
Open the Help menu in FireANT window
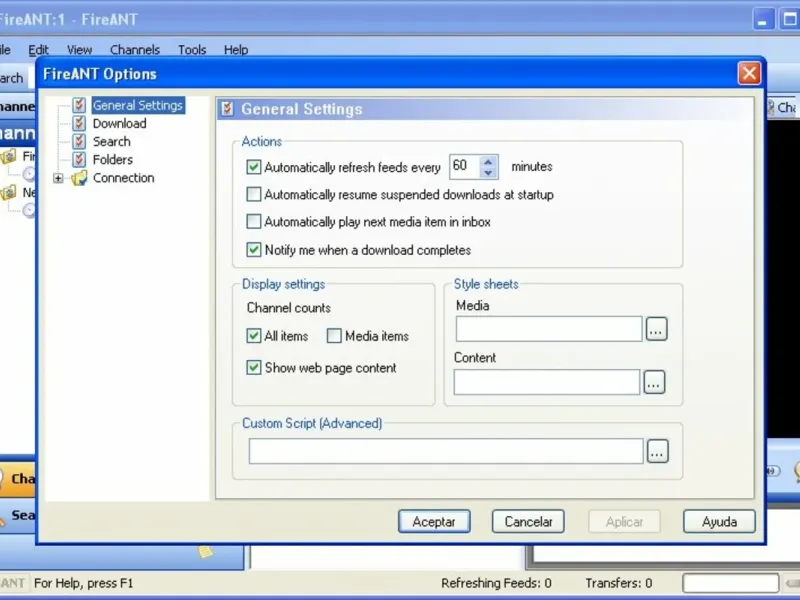coord(236,49)
